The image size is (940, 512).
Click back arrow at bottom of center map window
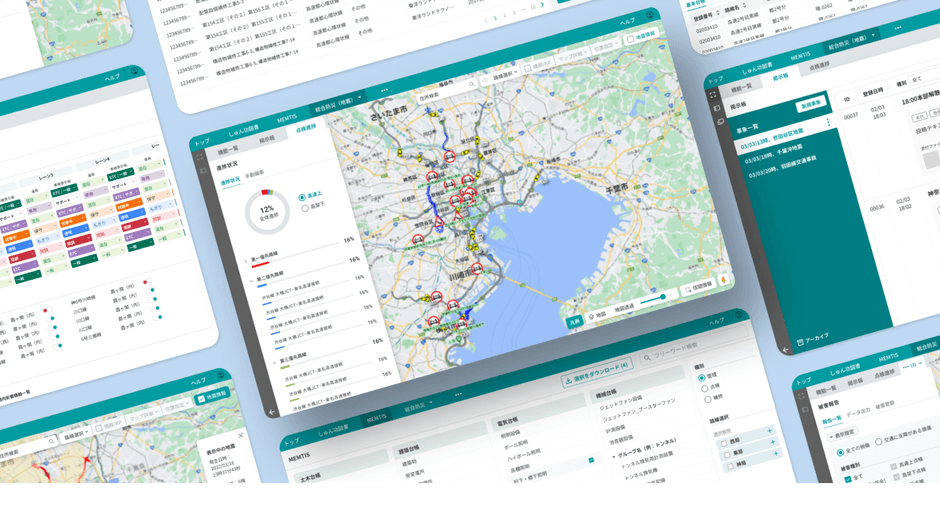point(273,412)
